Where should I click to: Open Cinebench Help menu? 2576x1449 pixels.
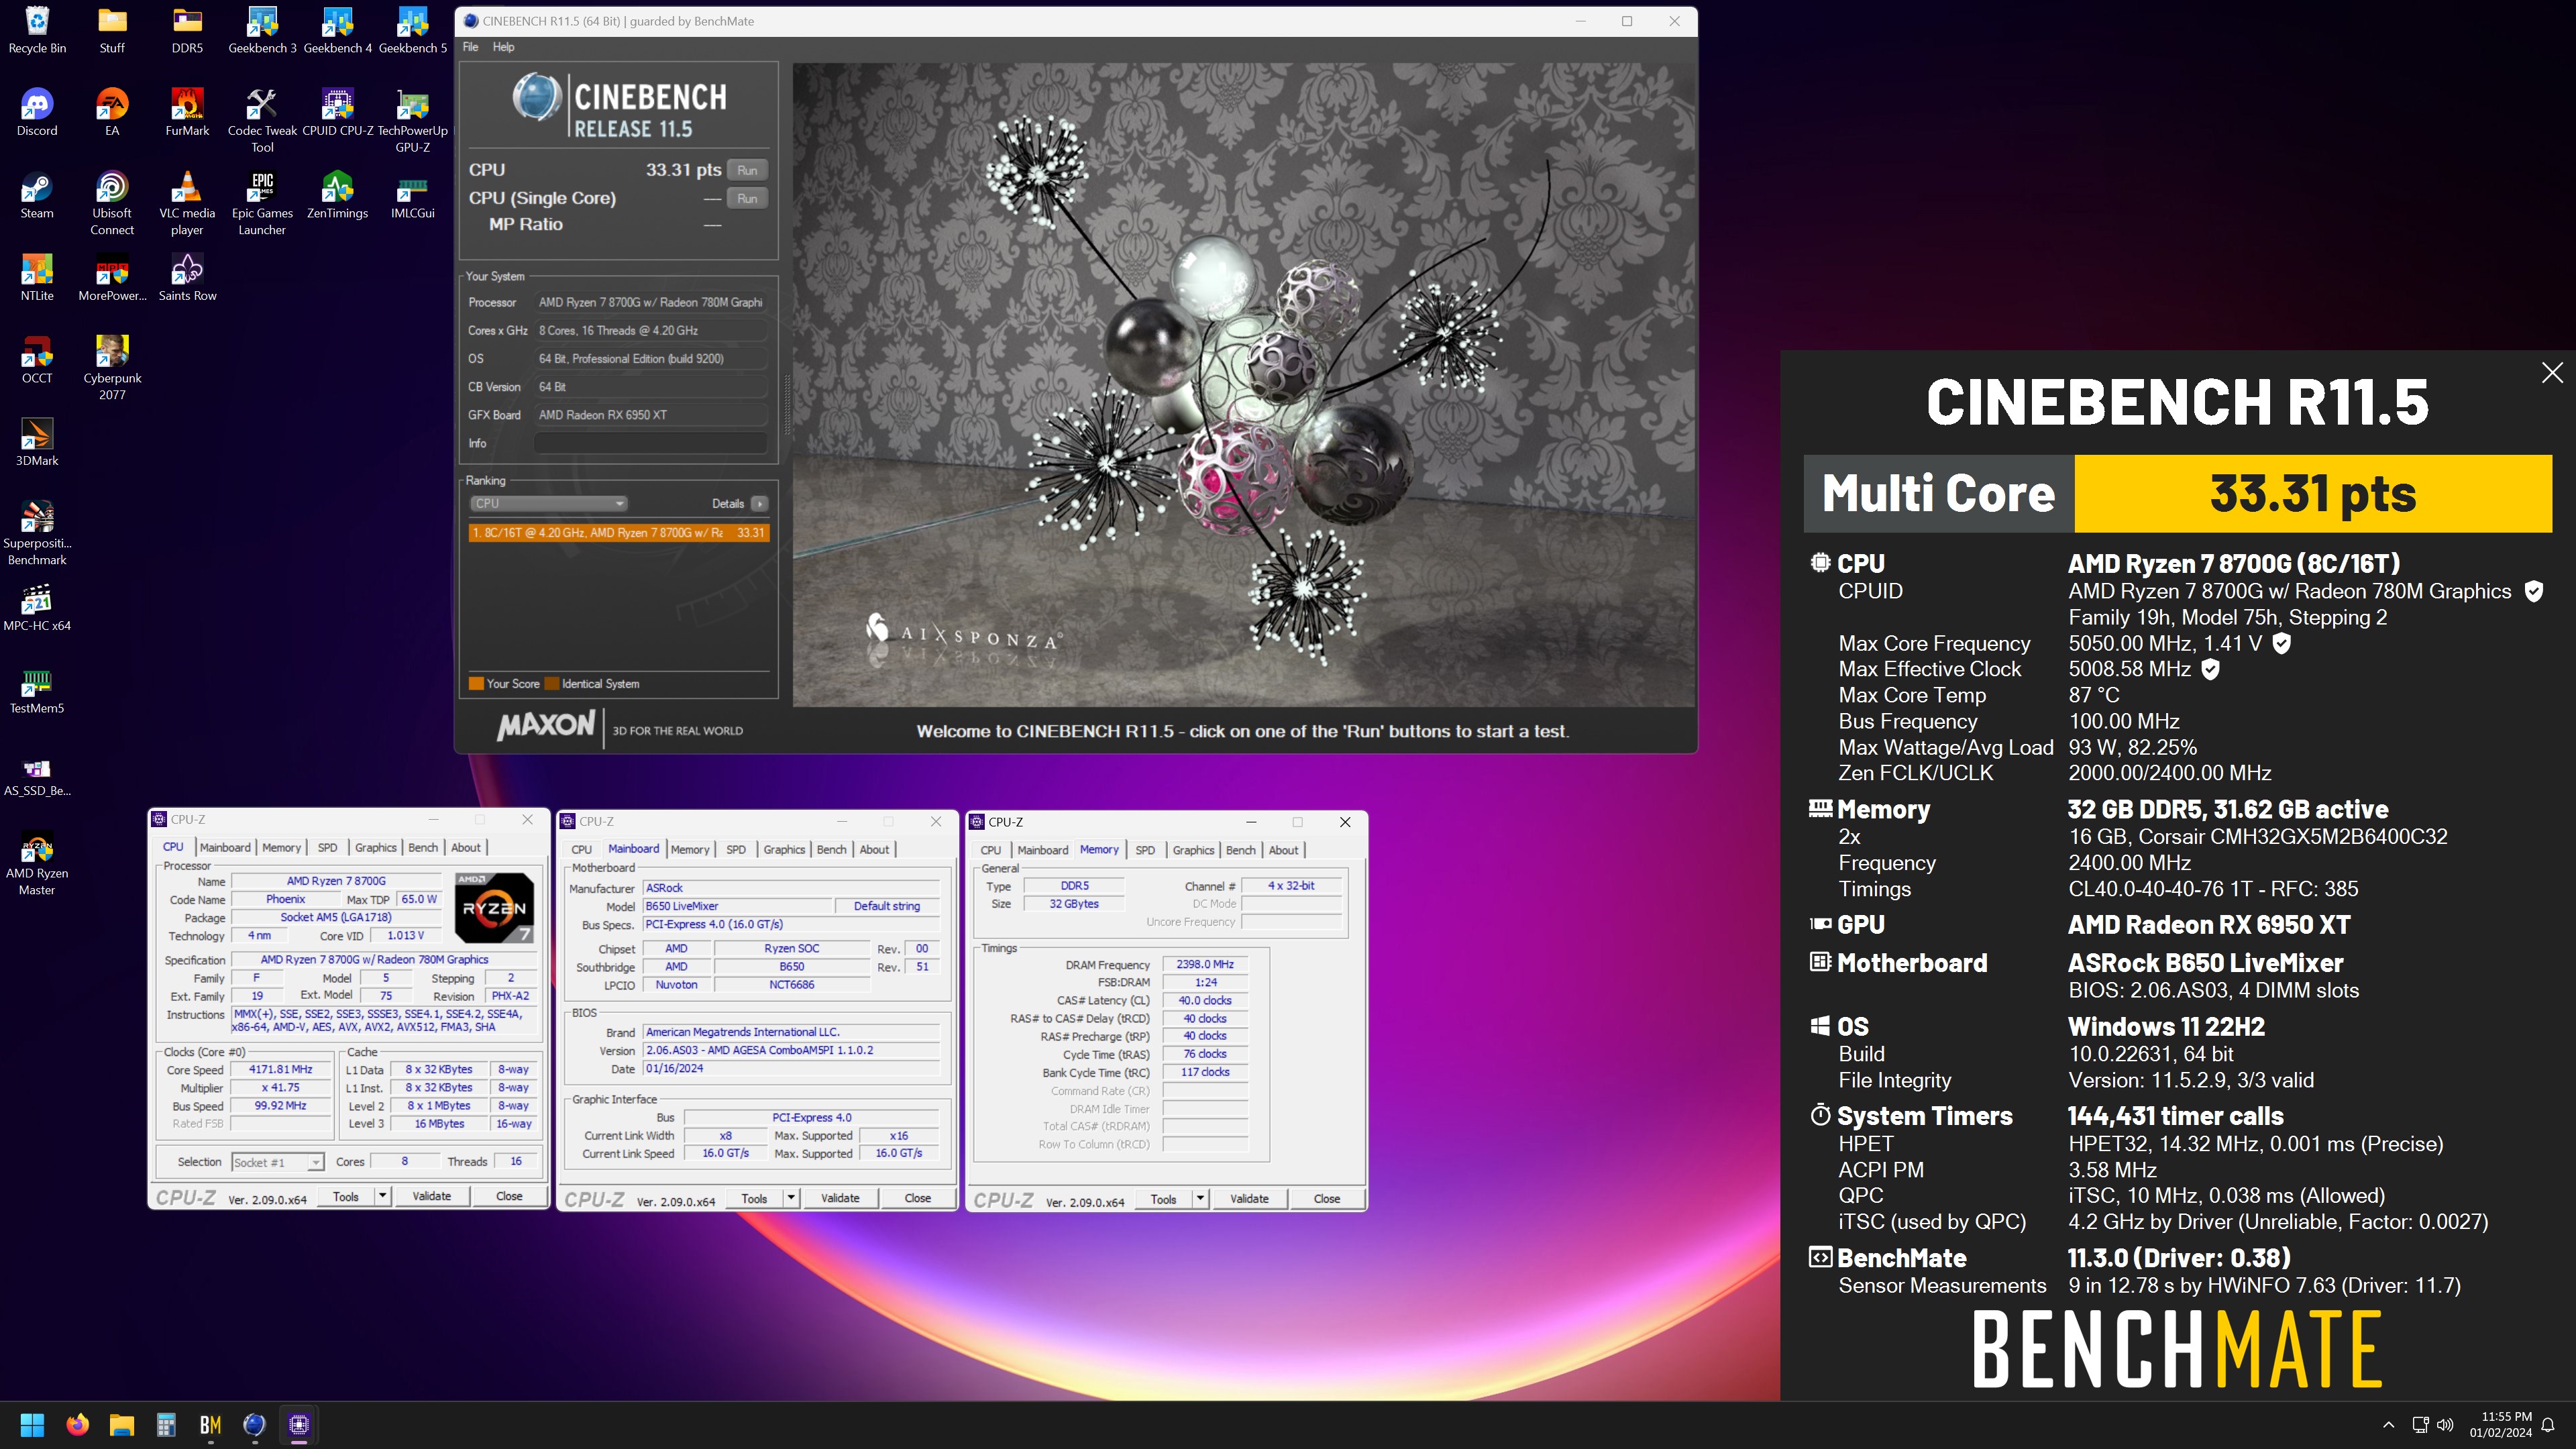pyautogui.click(x=503, y=47)
